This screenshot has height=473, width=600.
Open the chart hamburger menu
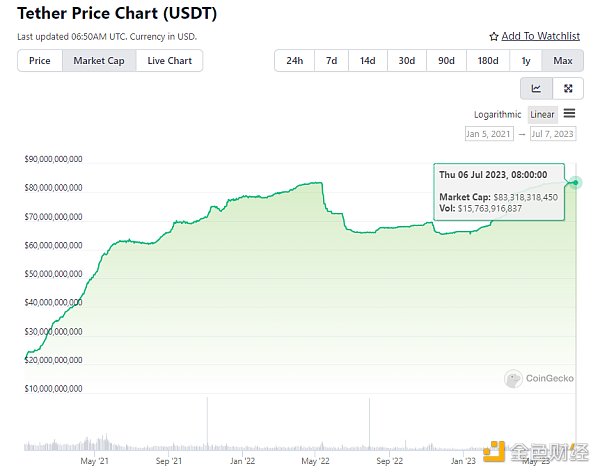(569, 113)
